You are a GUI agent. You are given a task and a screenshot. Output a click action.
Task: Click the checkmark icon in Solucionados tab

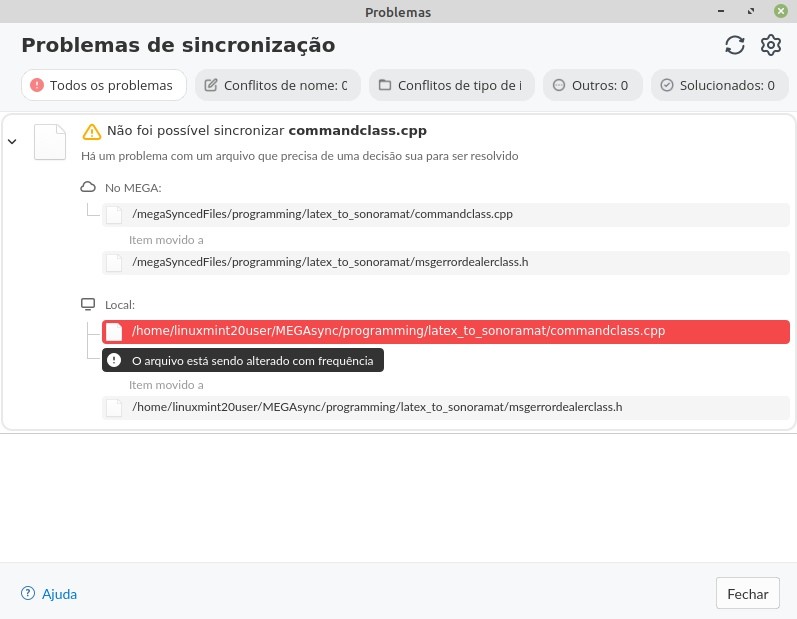click(666, 85)
